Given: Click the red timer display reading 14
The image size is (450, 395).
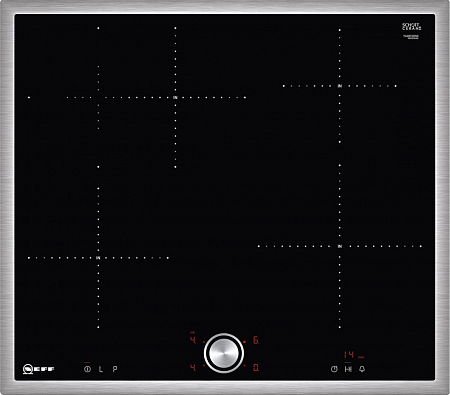Looking at the screenshot, I should click(349, 354).
